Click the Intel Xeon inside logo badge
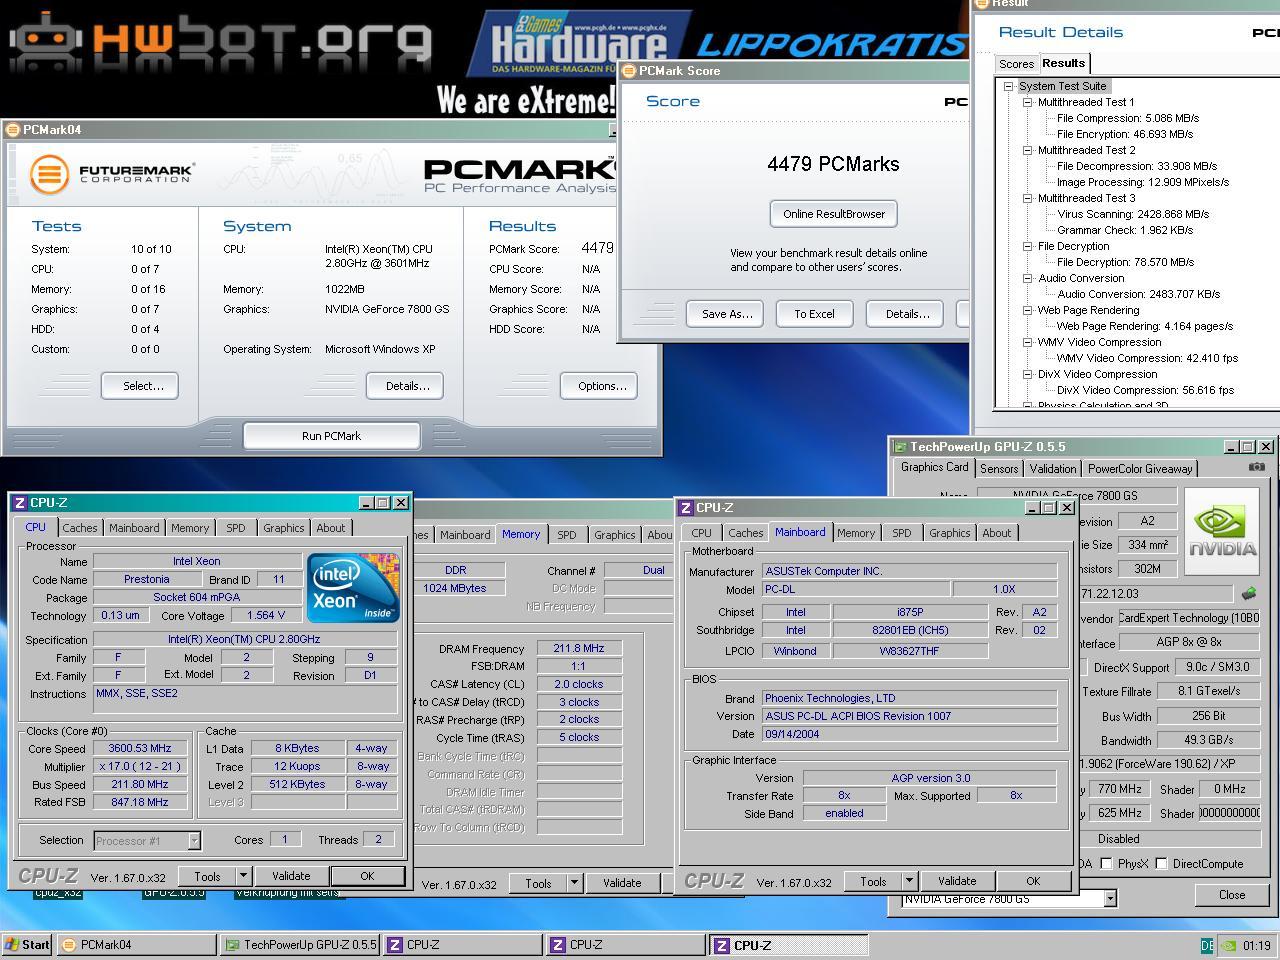The image size is (1280, 960). coord(353,588)
